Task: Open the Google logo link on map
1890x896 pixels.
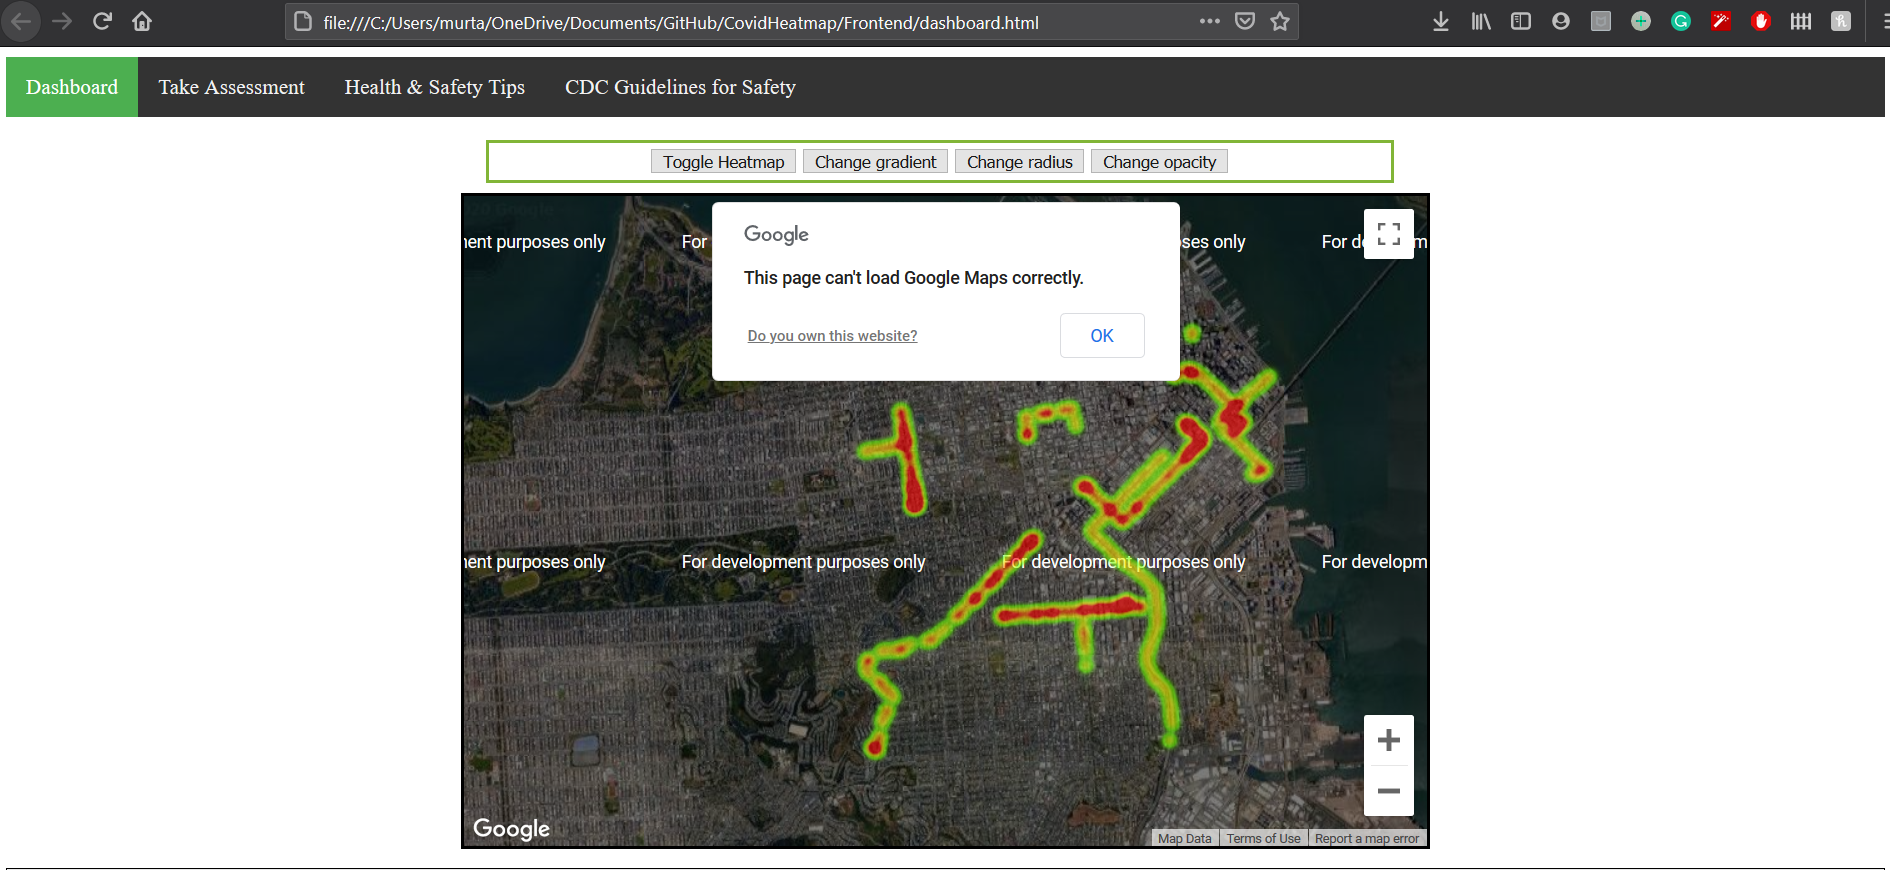Action: pos(511,829)
